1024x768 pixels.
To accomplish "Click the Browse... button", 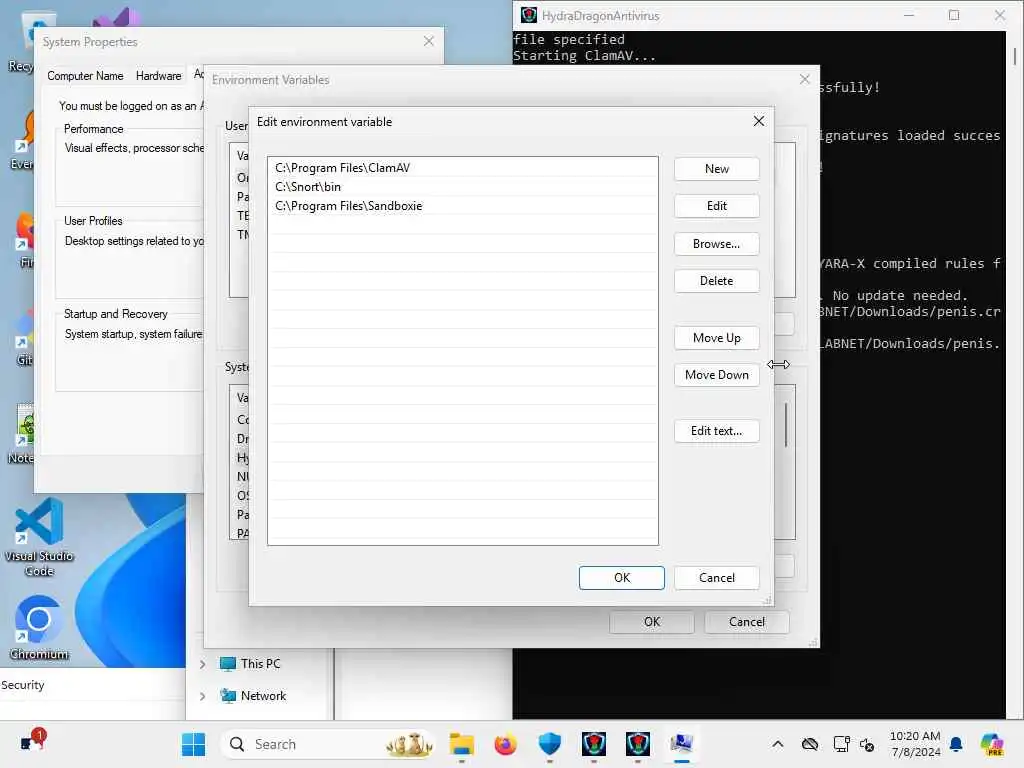I will click(716, 244).
